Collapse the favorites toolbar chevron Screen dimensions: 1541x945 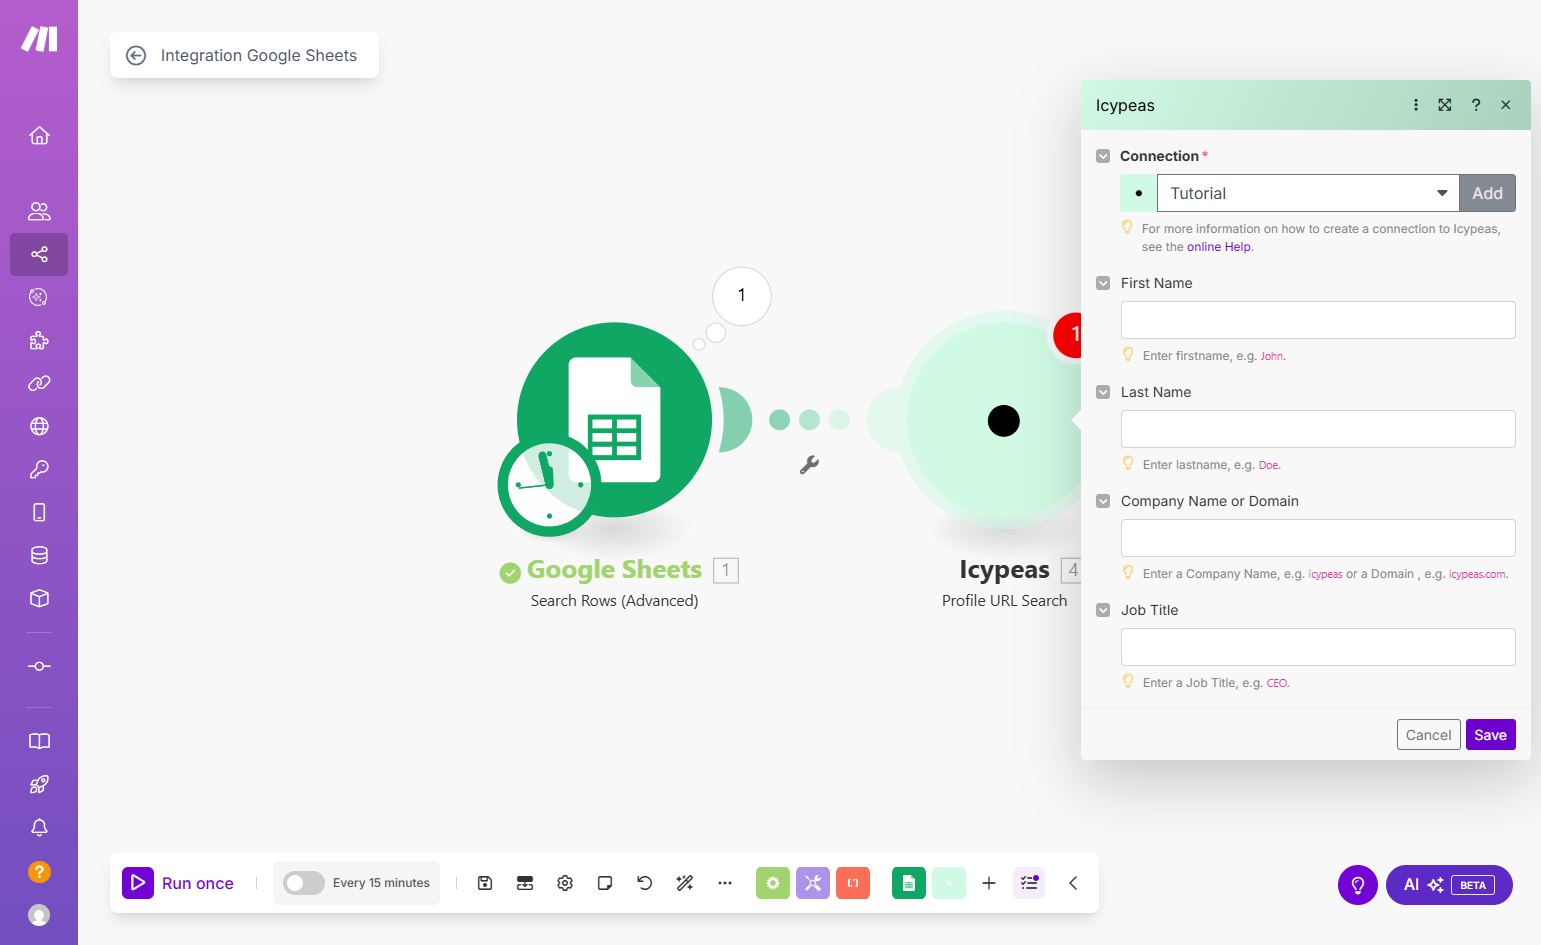tap(1073, 883)
